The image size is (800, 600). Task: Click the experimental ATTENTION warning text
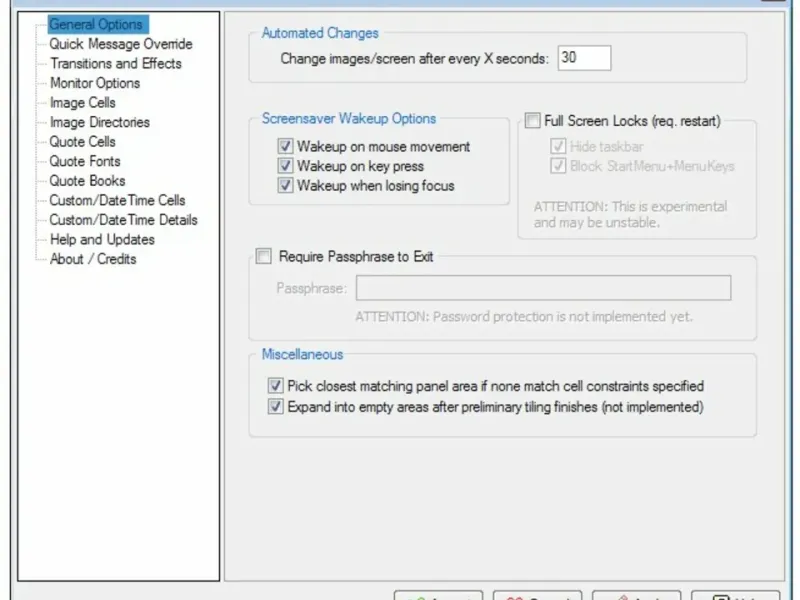click(631, 214)
